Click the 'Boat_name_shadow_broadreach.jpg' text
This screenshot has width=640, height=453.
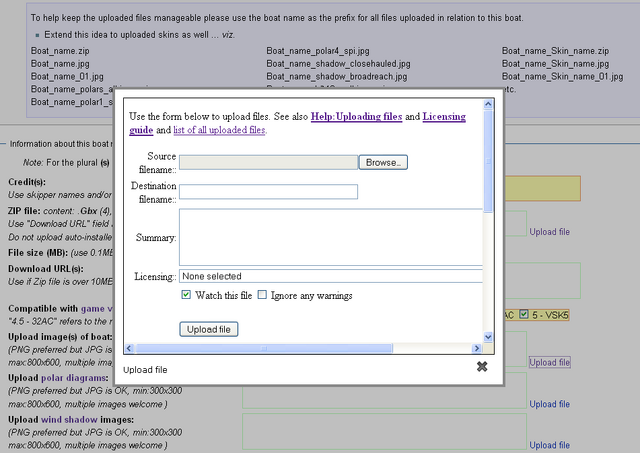[337, 76]
